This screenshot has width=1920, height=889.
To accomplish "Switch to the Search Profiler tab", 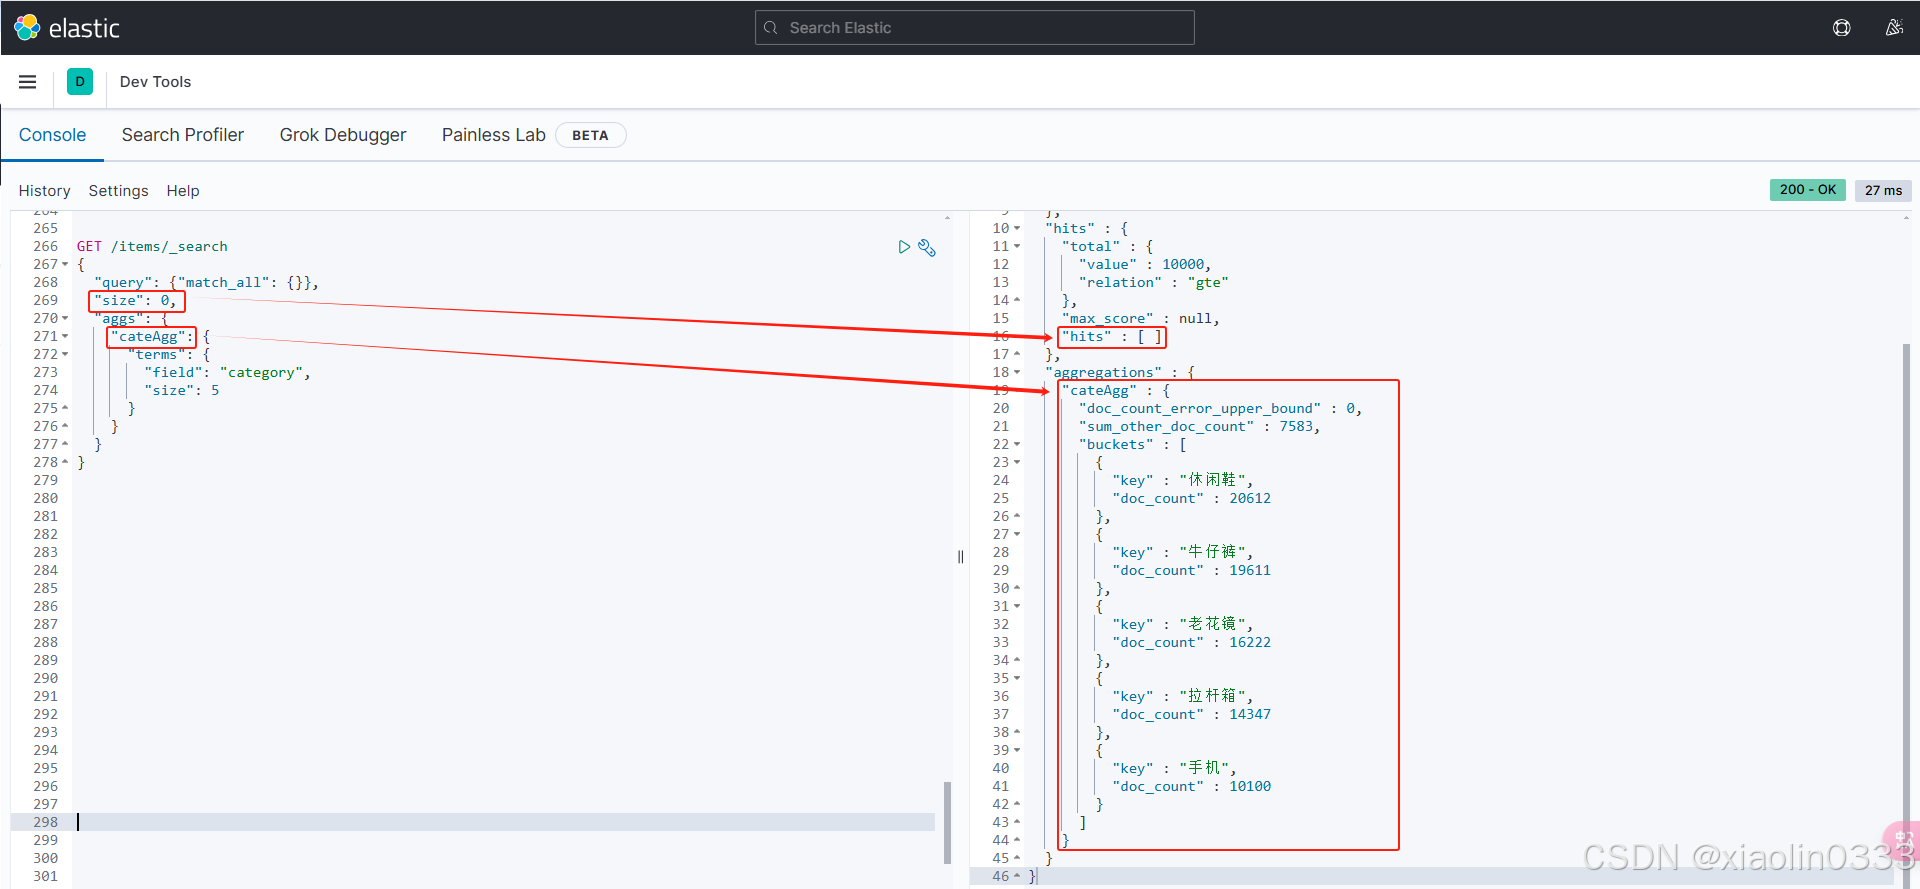I will (x=183, y=135).
